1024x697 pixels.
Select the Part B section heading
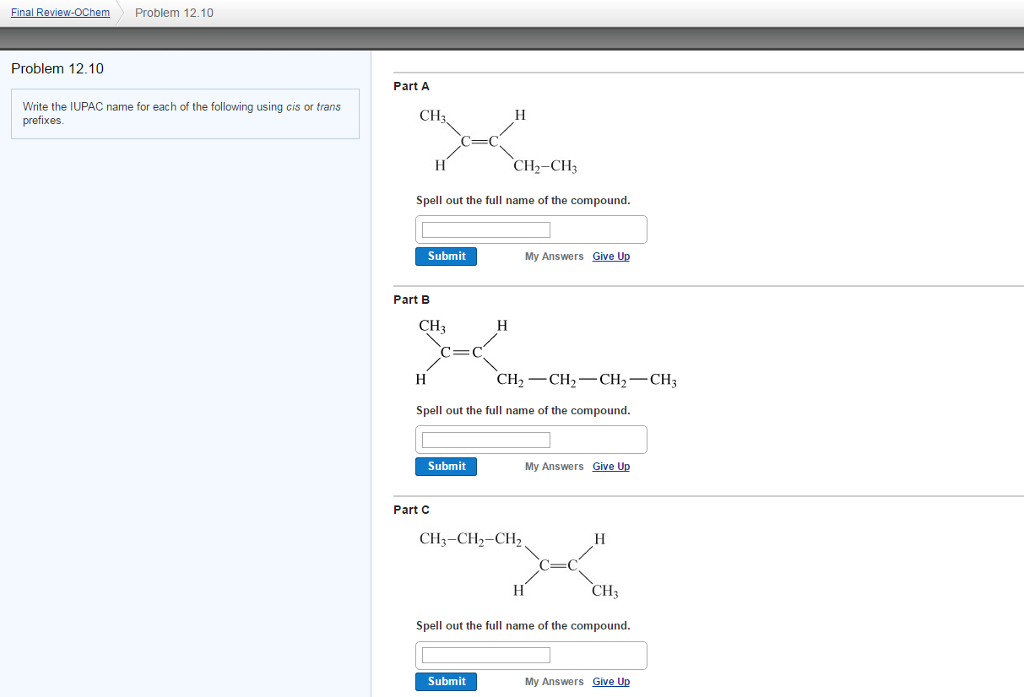pyautogui.click(x=411, y=299)
